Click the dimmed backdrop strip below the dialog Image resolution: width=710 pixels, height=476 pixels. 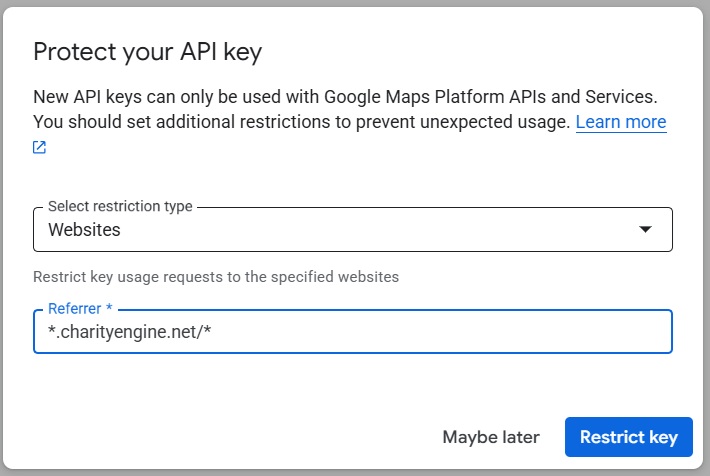[355, 472]
